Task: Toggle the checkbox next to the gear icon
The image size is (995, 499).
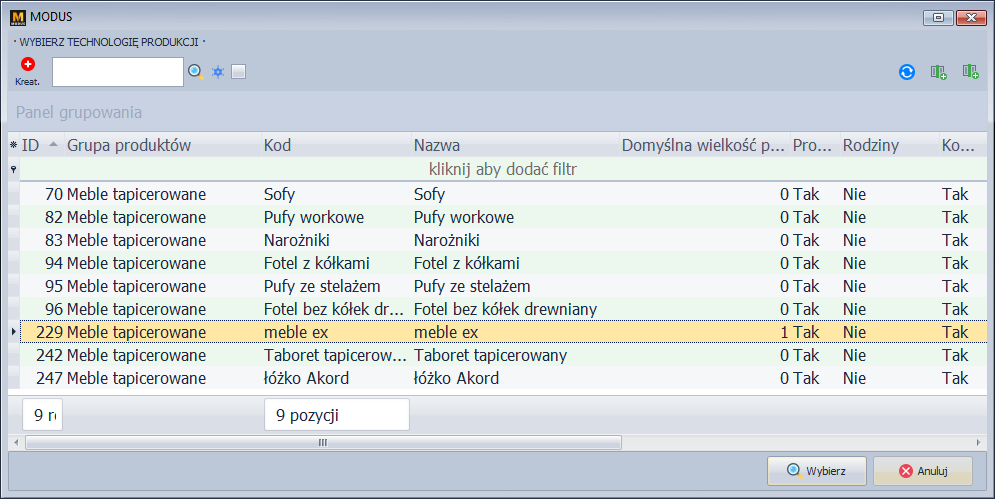Action: pos(238,72)
